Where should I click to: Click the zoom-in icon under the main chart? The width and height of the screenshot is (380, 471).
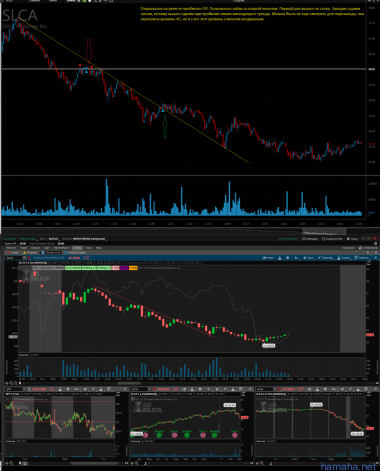[x=16, y=383]
